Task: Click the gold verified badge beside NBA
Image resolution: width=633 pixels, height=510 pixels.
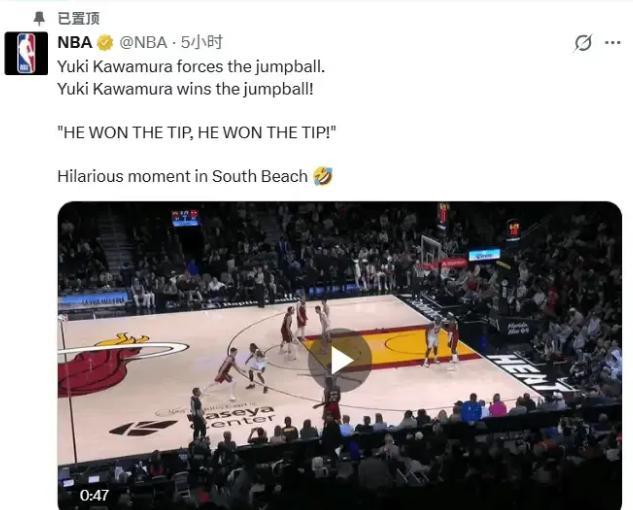Action: (x=105, y=42)
